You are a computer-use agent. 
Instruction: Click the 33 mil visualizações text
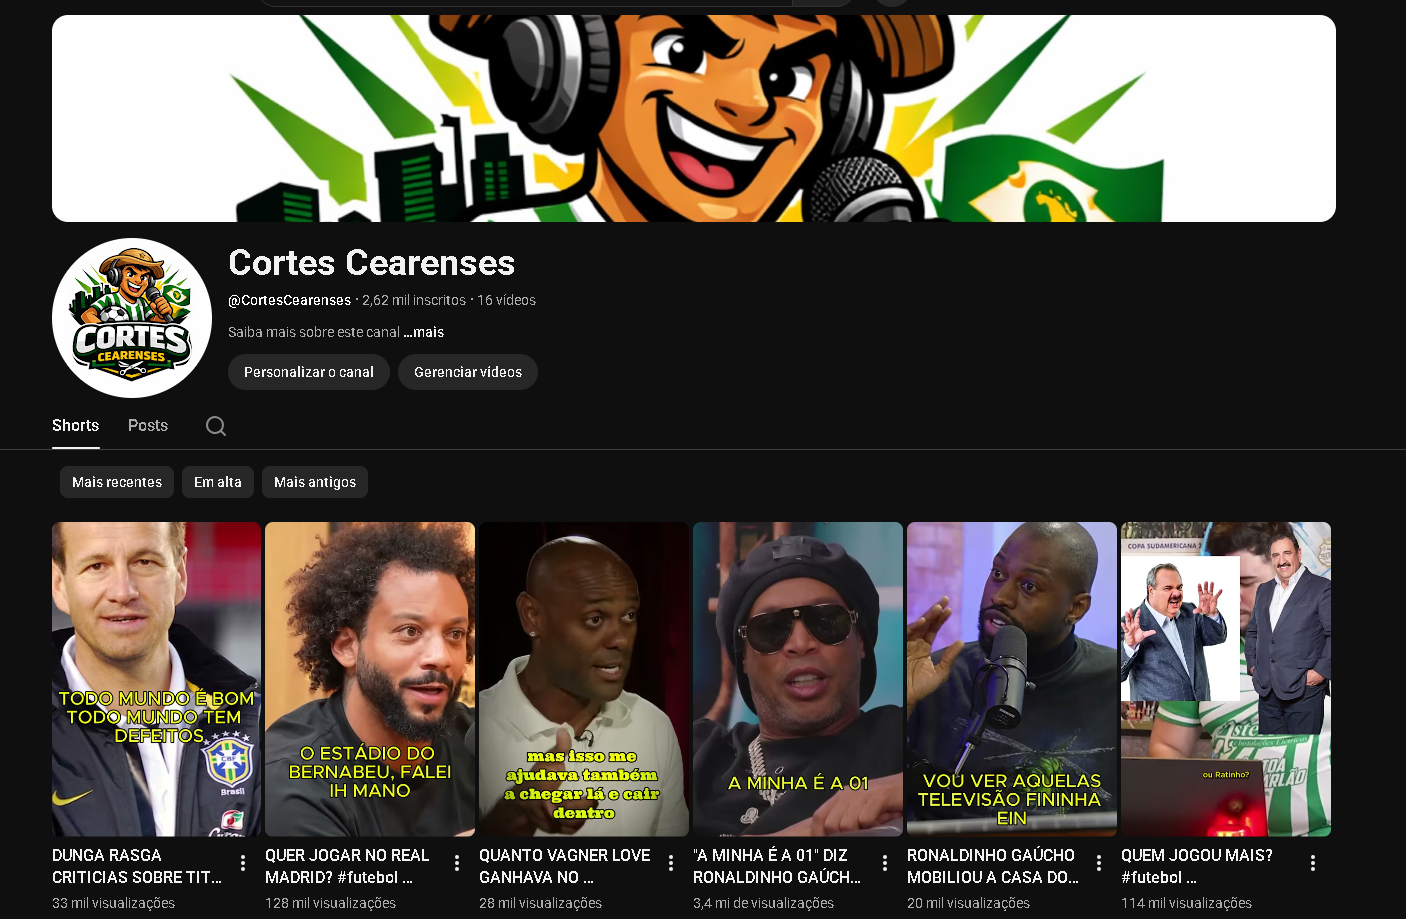pyautogui.click(x=114, y=903)
